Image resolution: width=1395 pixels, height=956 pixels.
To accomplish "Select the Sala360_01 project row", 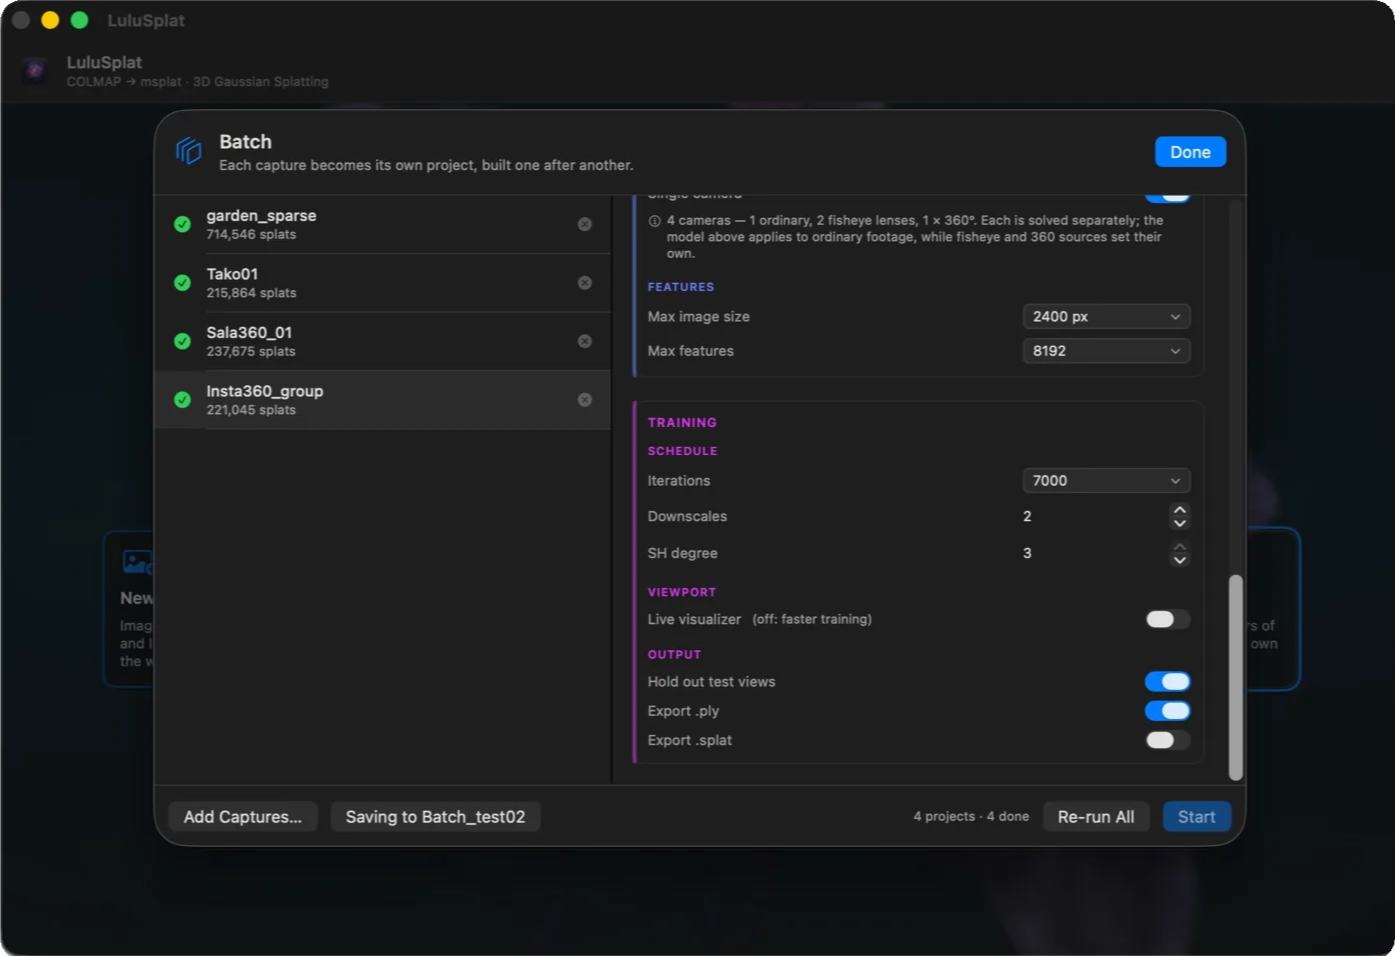I will tap(383, 342).
